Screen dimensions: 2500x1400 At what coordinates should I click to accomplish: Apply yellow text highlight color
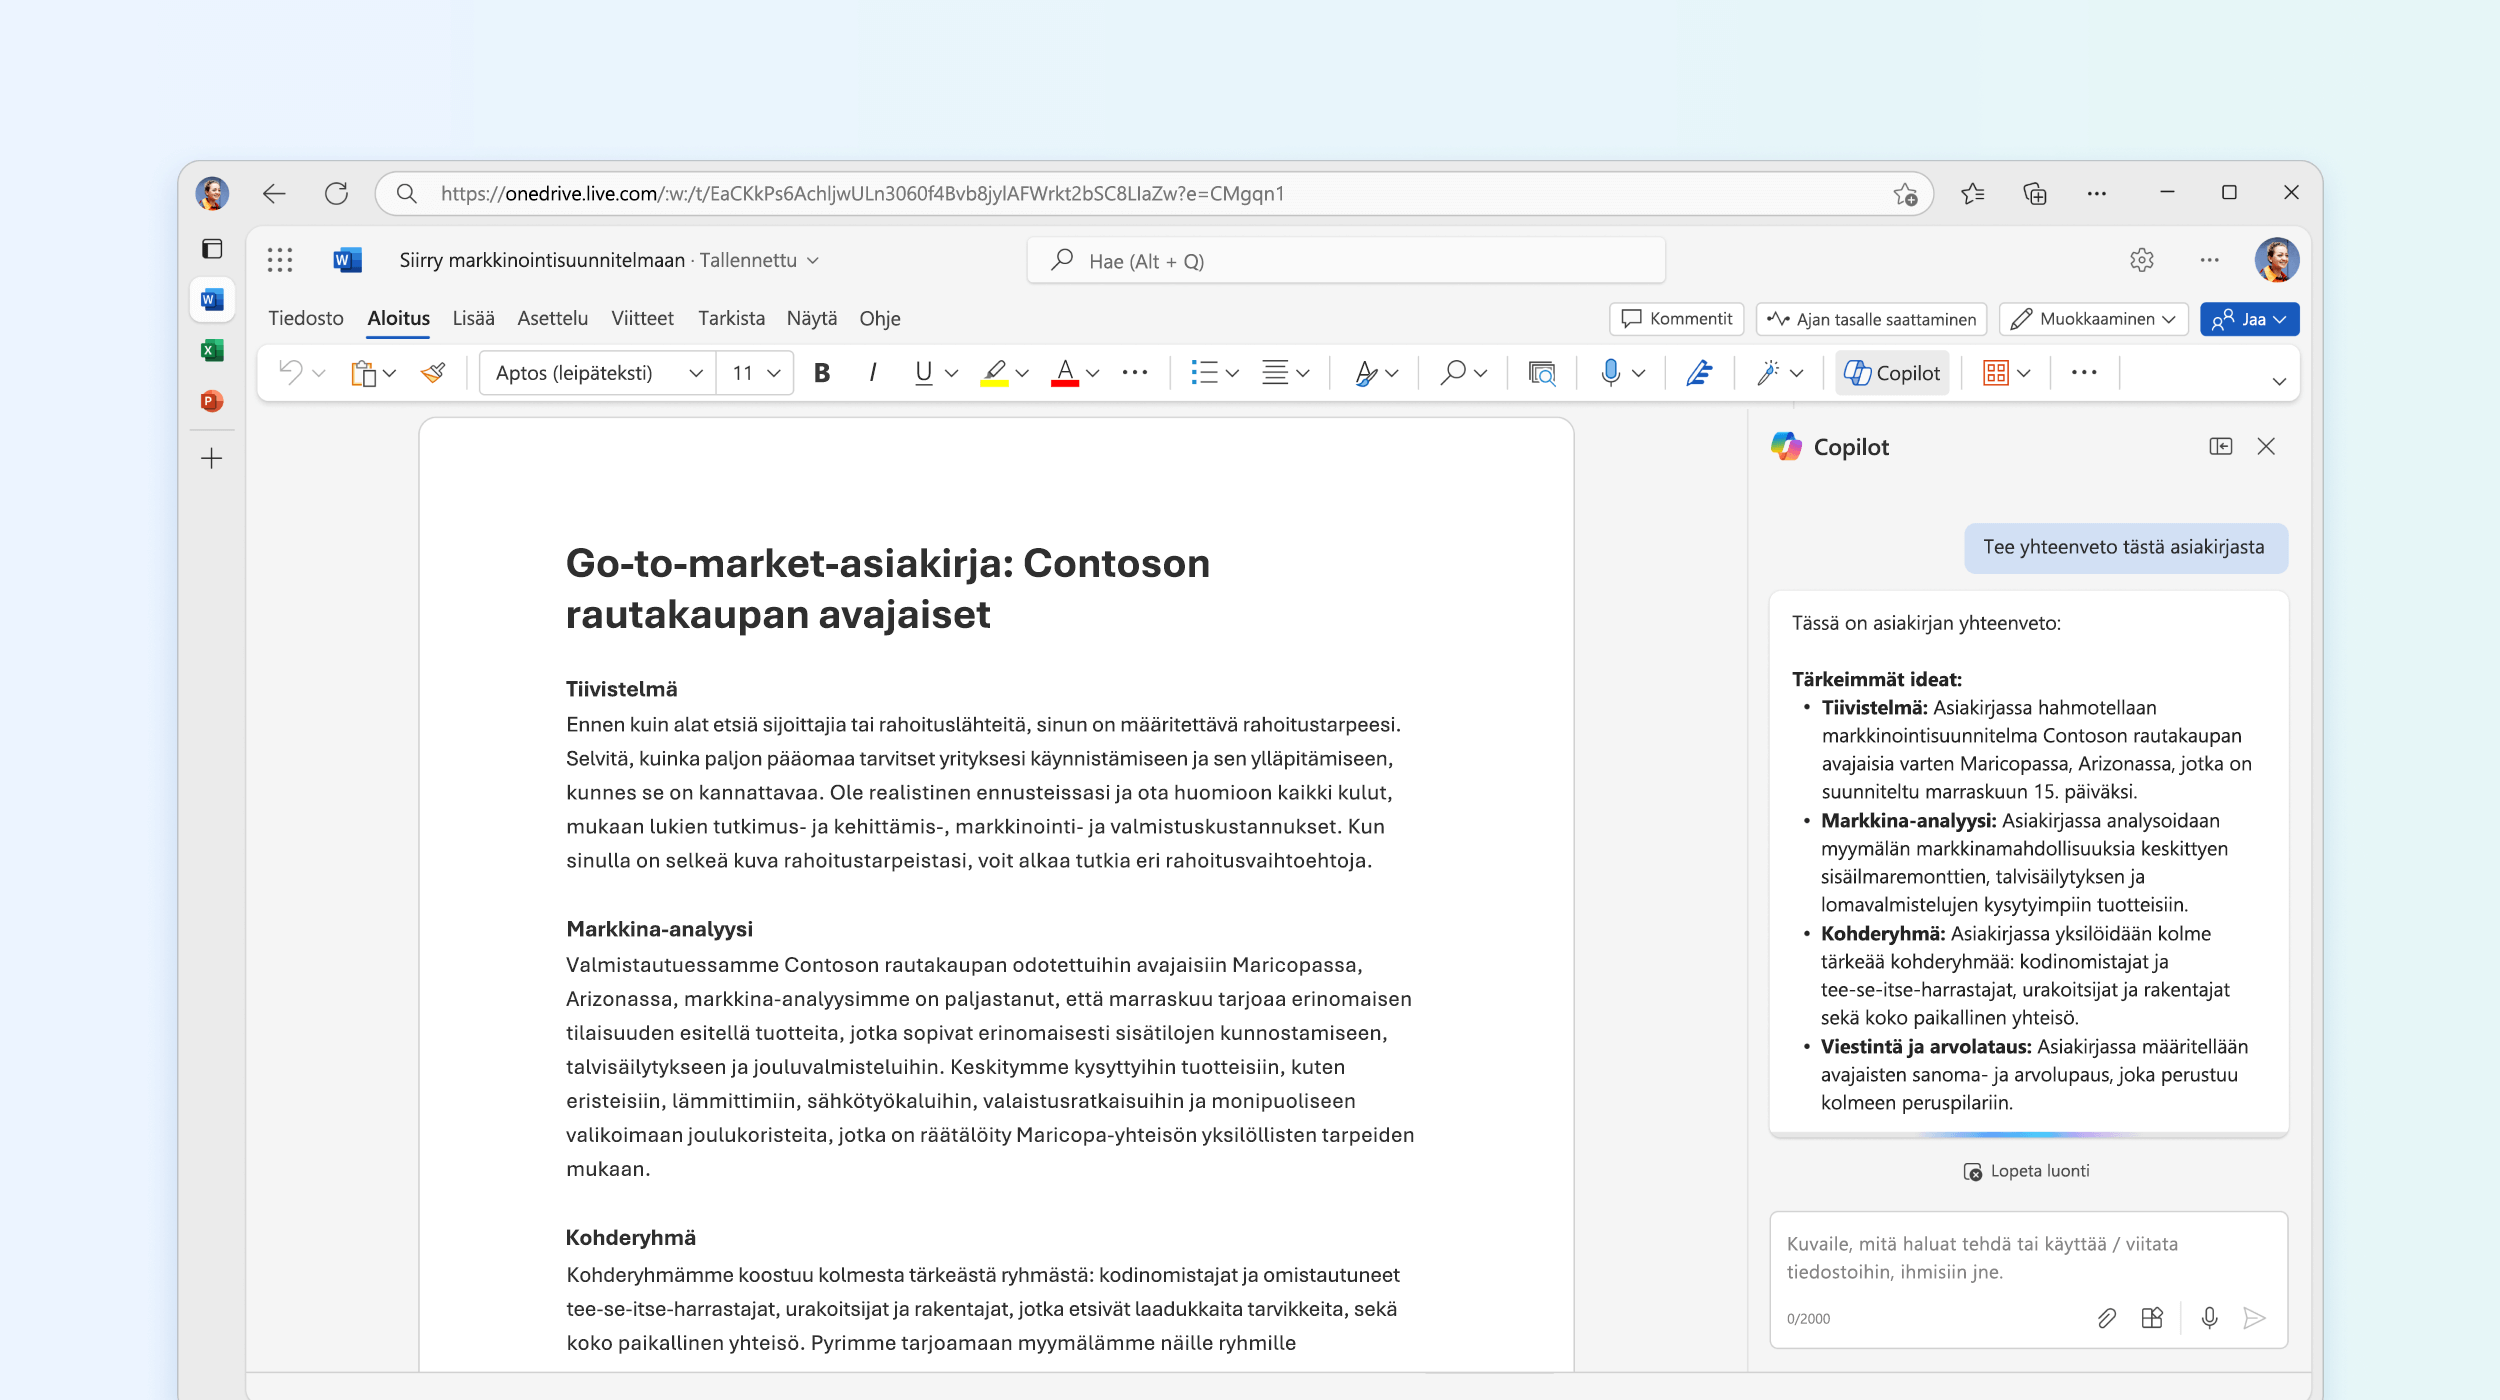pyautogui.click(x=993, y=373)
